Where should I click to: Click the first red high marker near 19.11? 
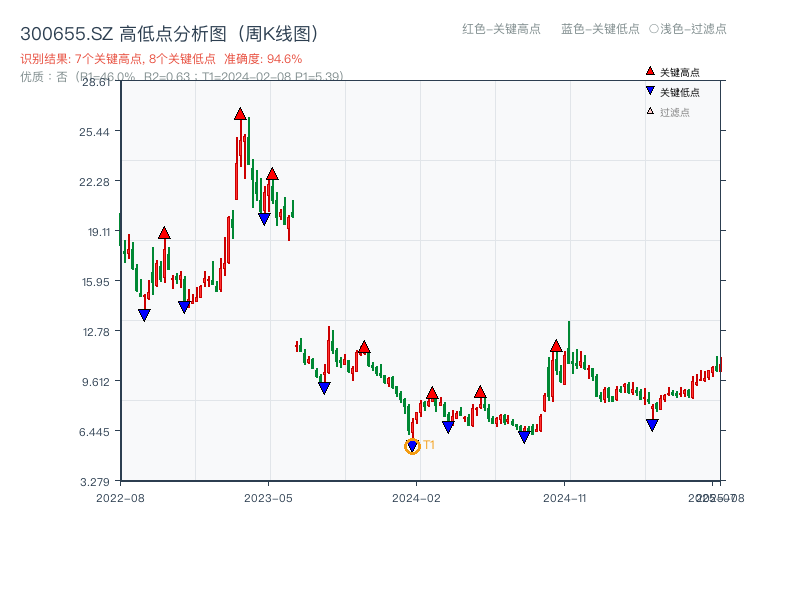(164, 233)
